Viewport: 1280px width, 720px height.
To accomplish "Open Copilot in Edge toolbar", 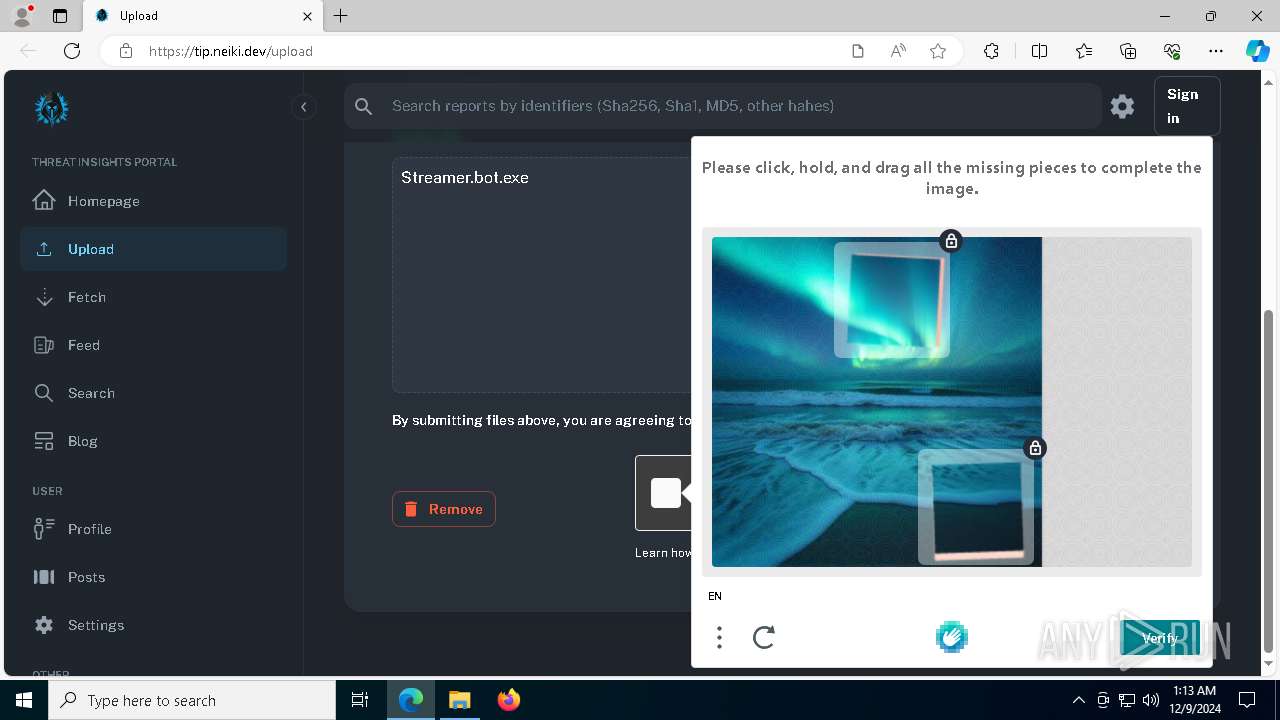I will click(x=1257, y=51).
